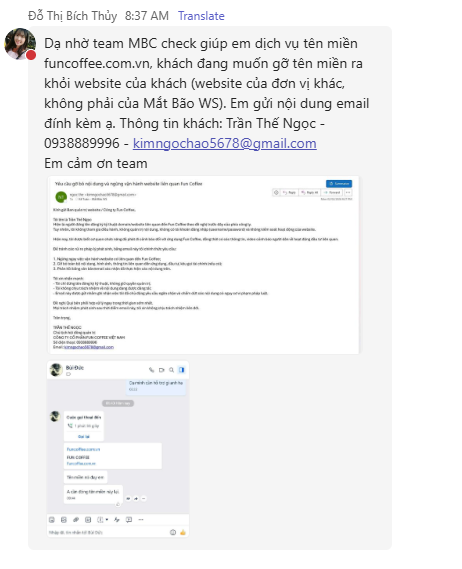Click the sender name Đỗ Thị Bích Thủy
The width and height of the screenshot is (462, 569).
(x=73, y=16)
